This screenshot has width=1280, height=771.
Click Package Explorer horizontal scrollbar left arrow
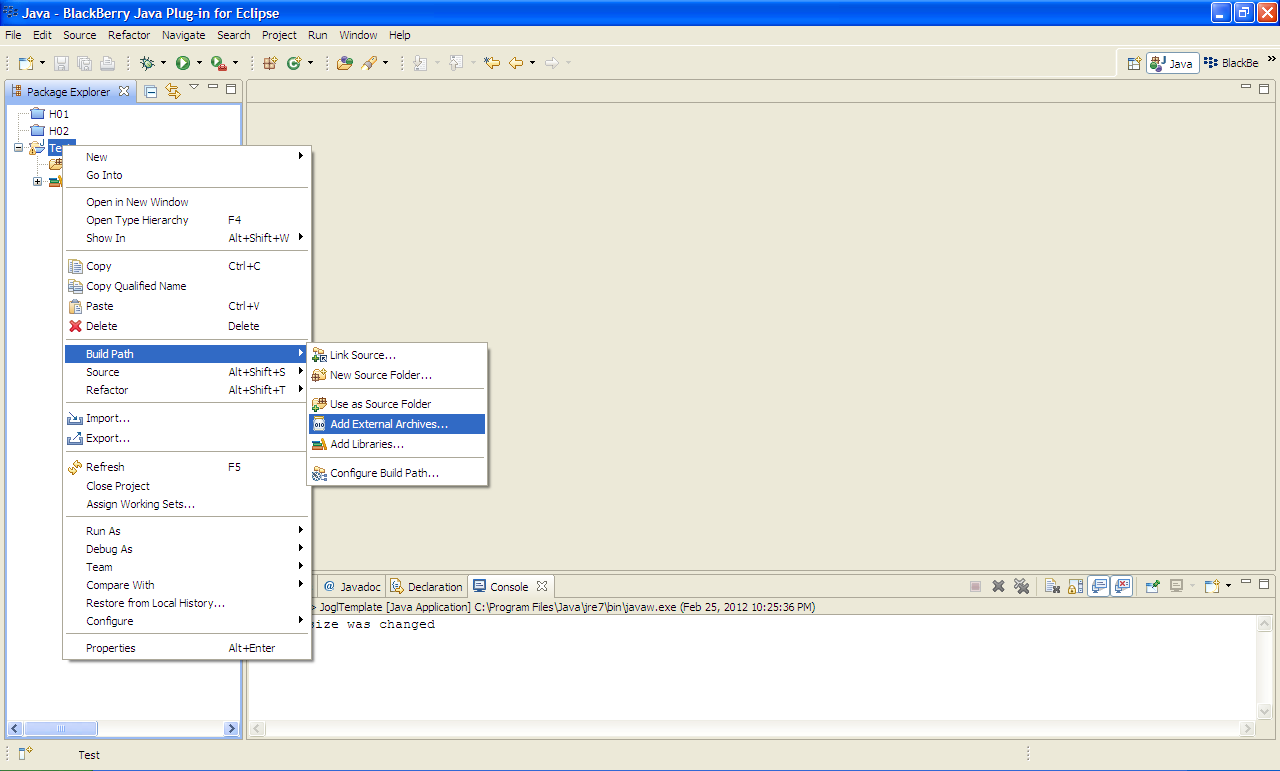(14, 729)
